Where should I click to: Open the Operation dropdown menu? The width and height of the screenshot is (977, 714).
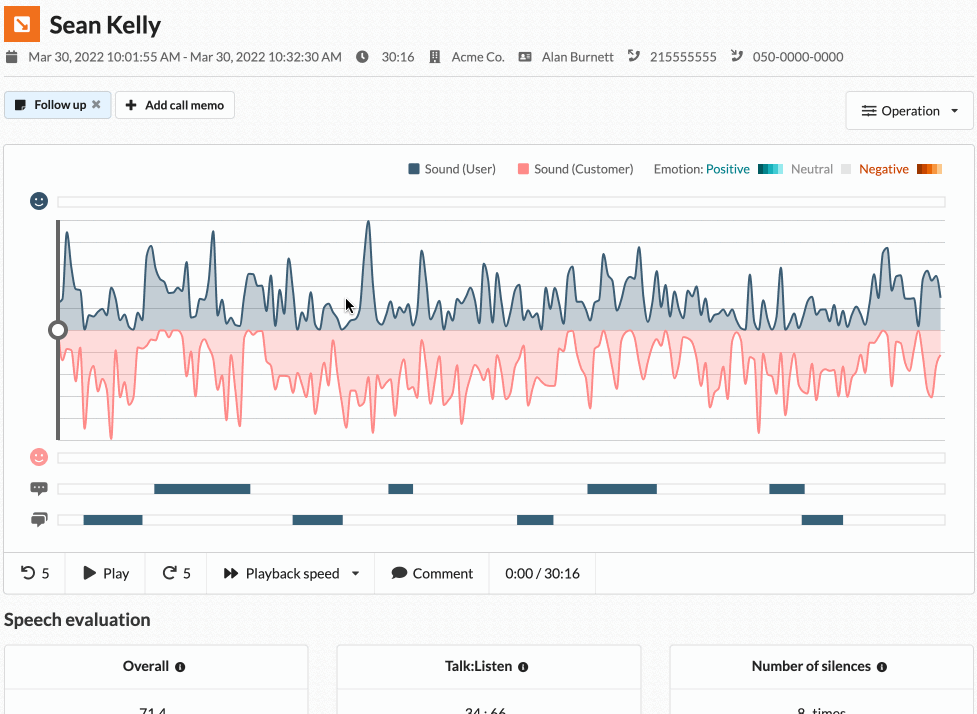(910, 111)
